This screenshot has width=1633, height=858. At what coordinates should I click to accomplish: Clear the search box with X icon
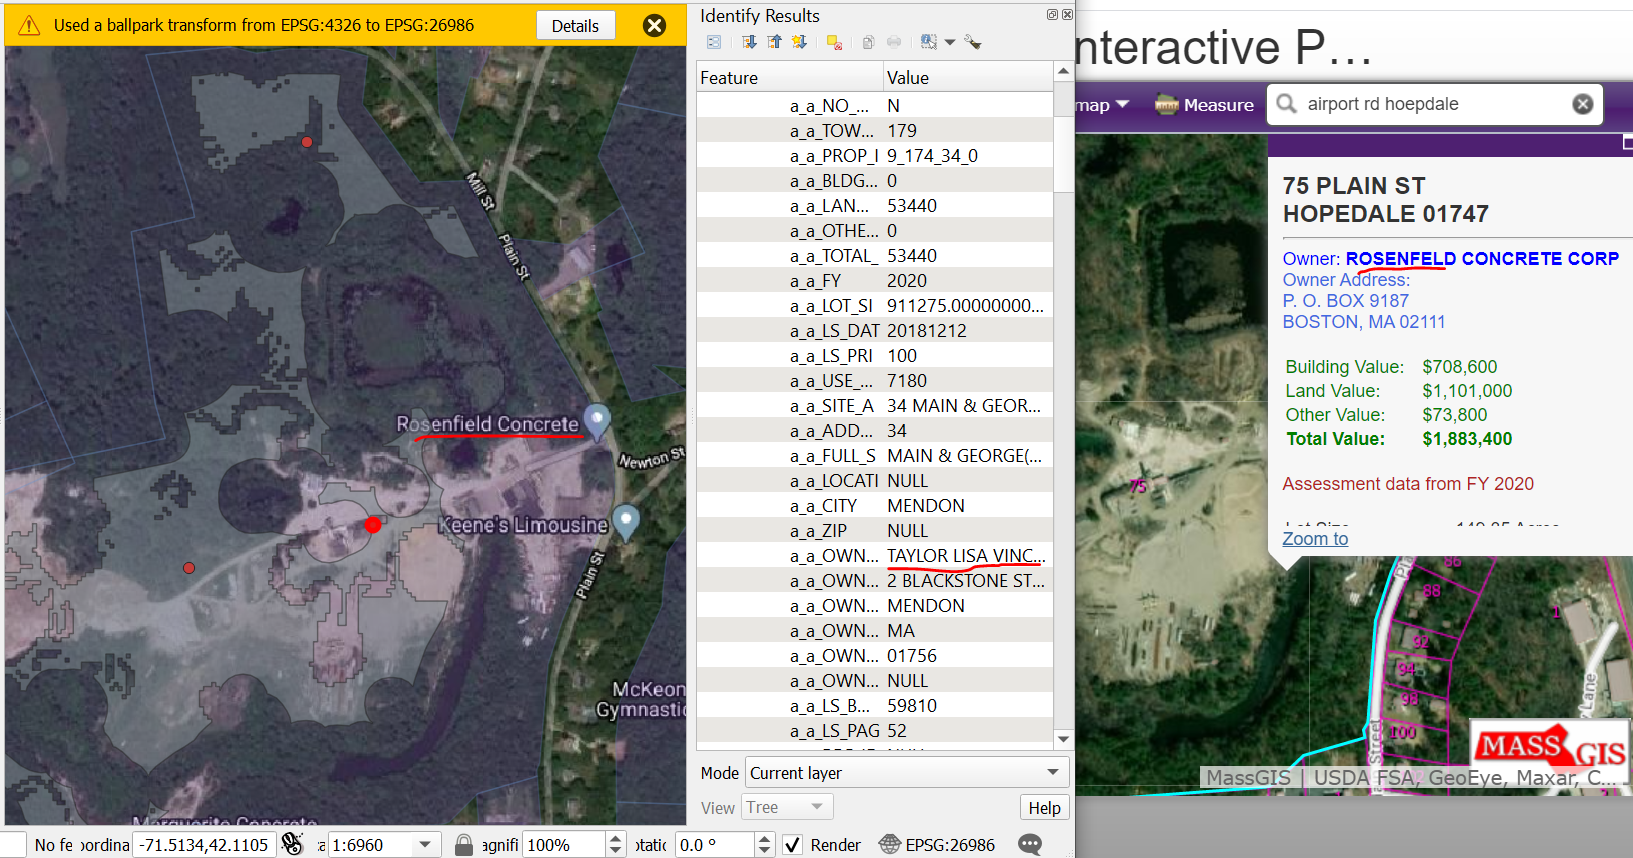point(1582,104)
